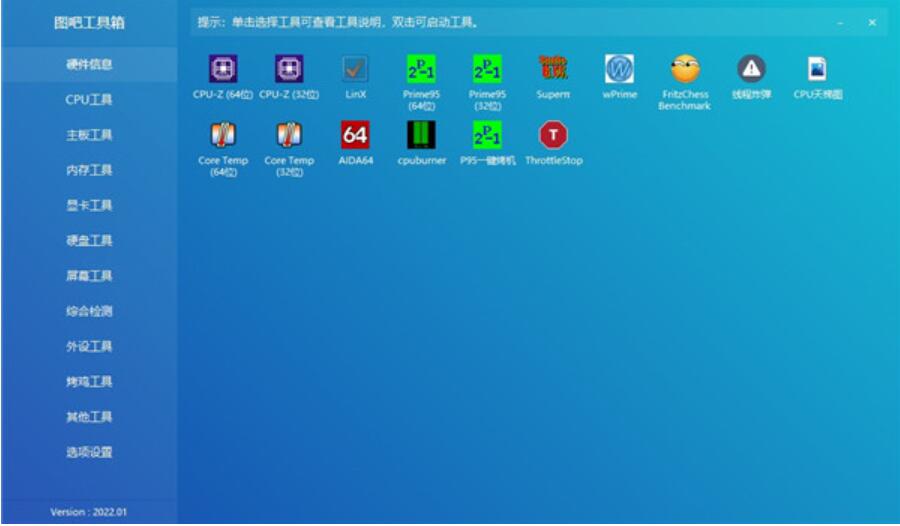Choose the Prime95 (64位) icon
The width and height of the screenshot is (900, 526).
(x=421, y=69)
